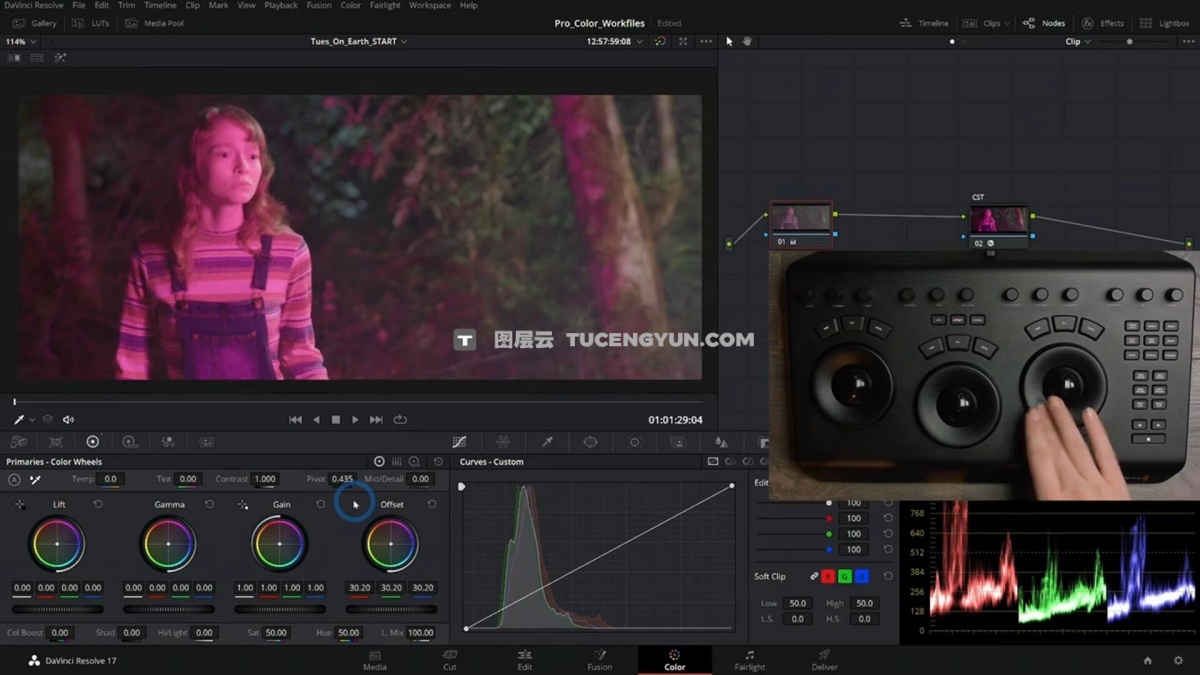Toggle the Effects panel button
The height and width of the screenshot is (675, 1200).
1103,23
